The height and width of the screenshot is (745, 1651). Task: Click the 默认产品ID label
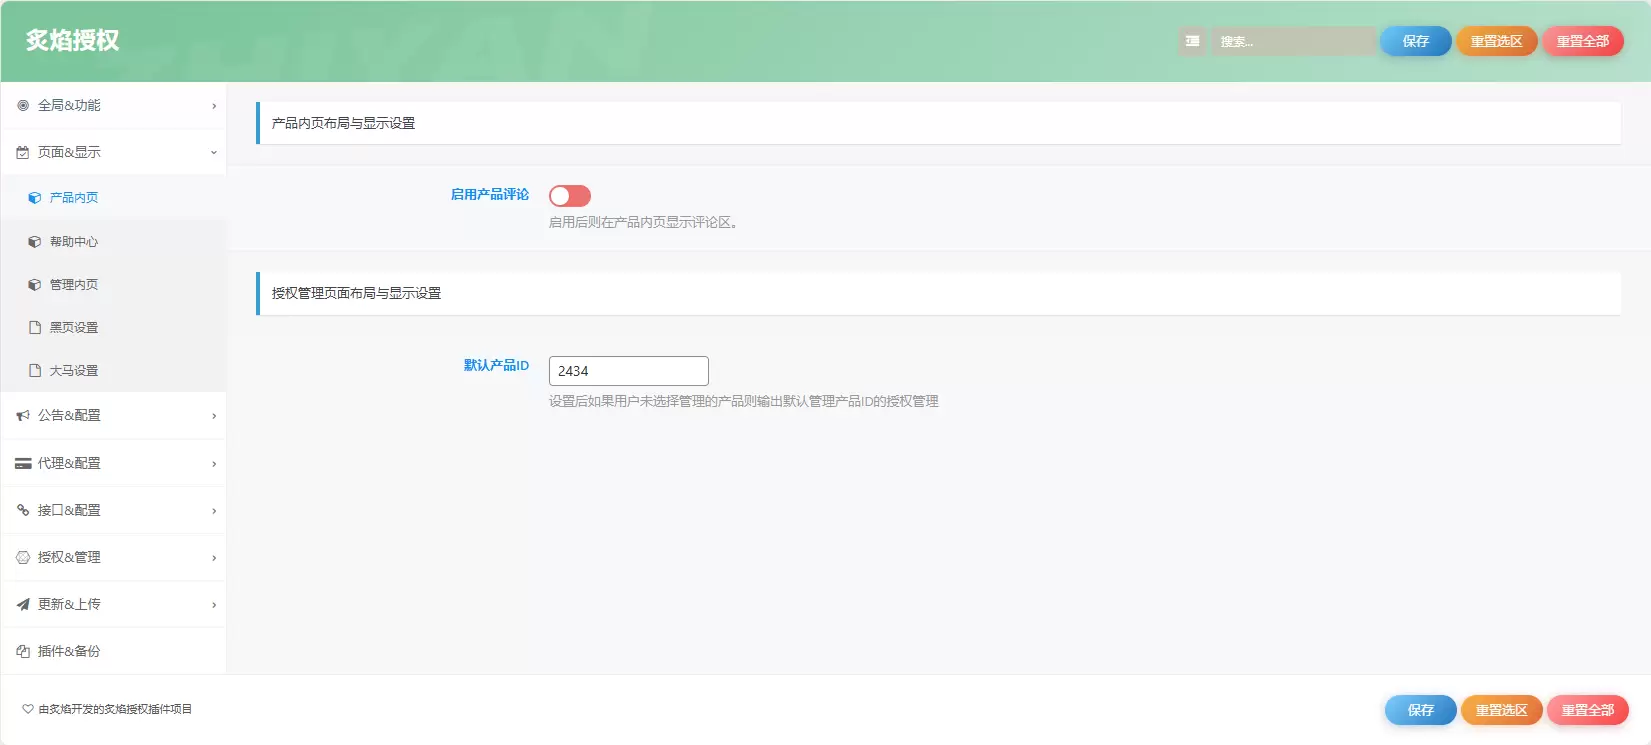[496, 365]
